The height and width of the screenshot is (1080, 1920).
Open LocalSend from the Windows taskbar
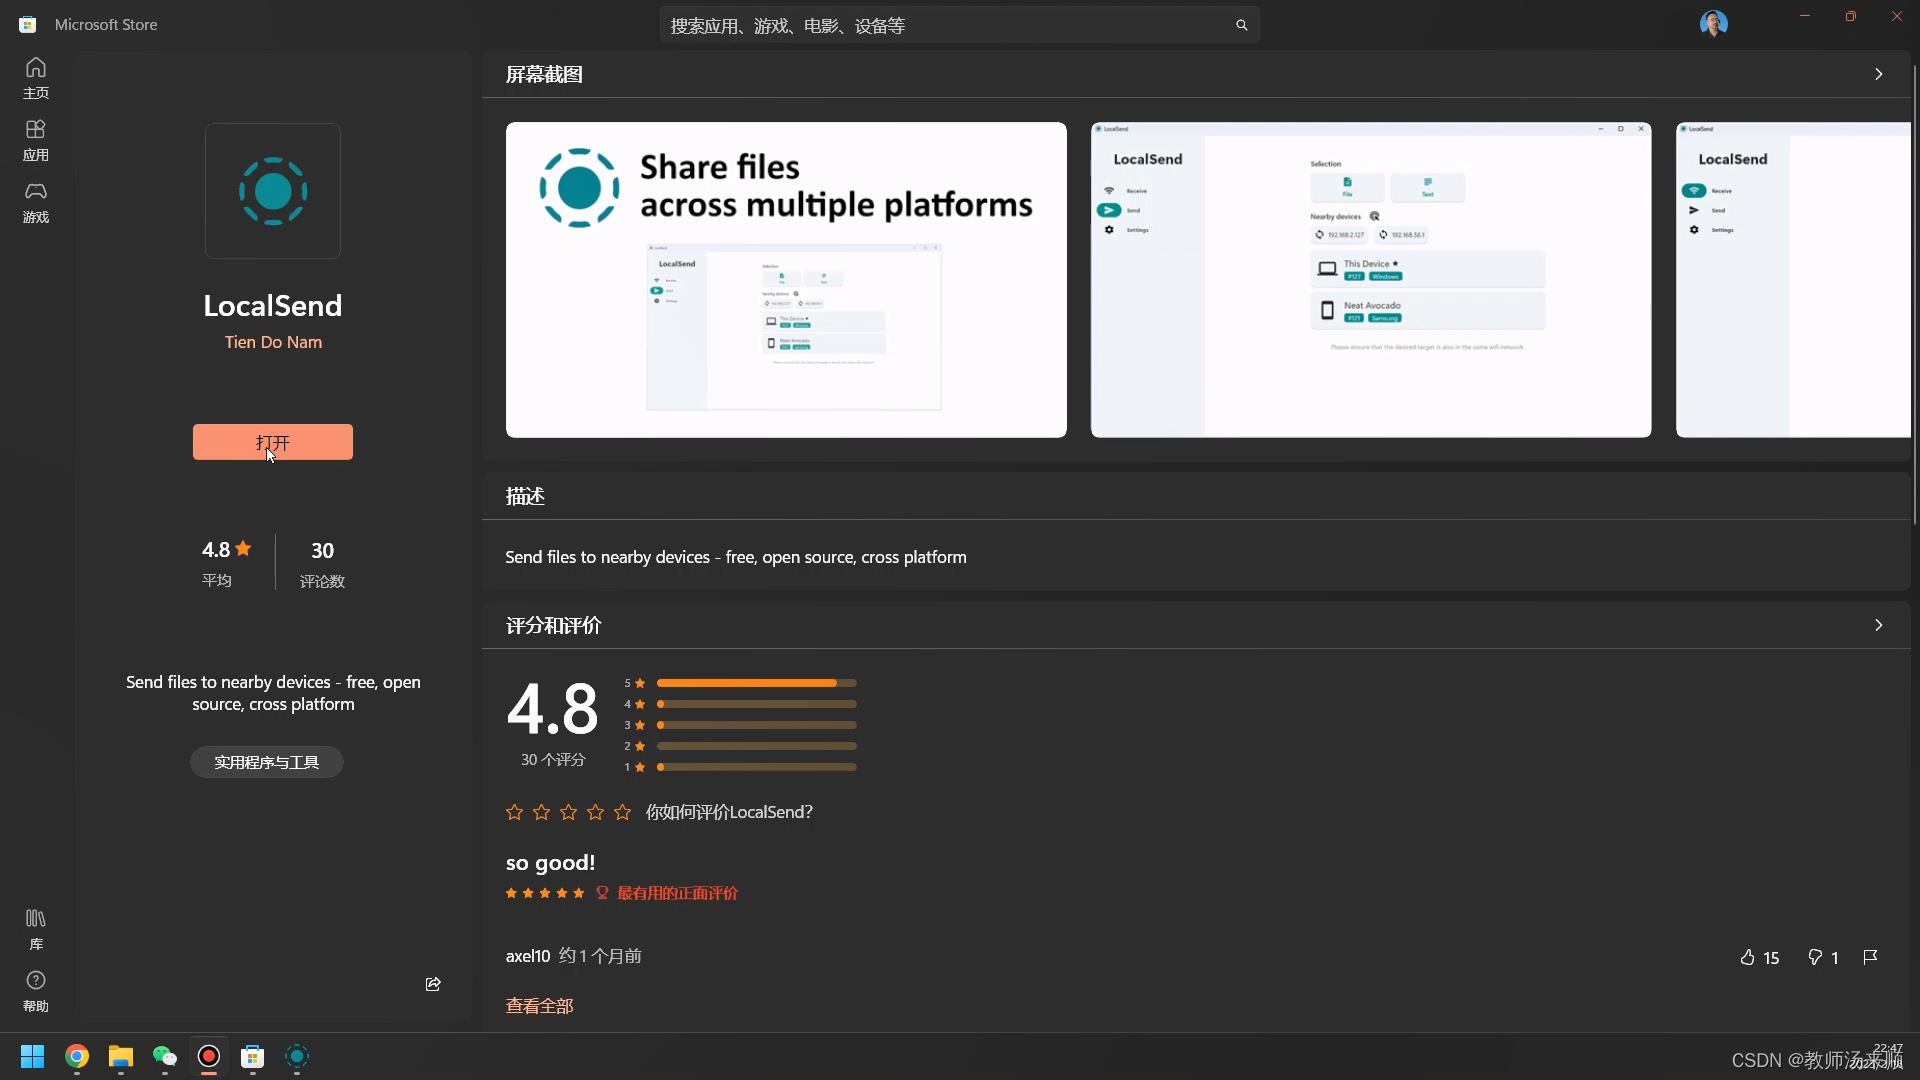click(297, 1056)
